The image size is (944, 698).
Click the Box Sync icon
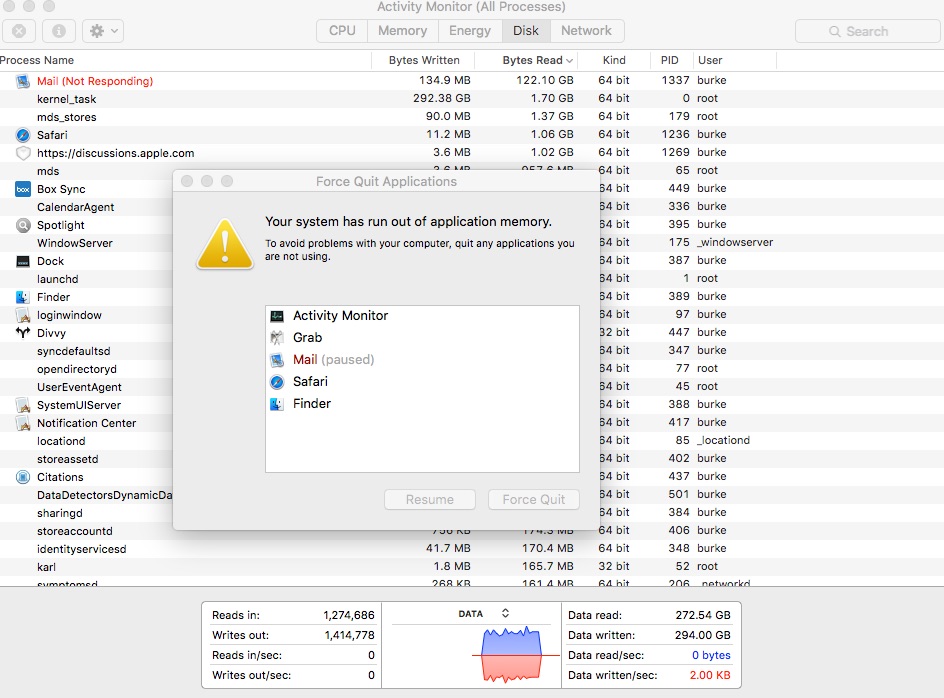[23, 189]
